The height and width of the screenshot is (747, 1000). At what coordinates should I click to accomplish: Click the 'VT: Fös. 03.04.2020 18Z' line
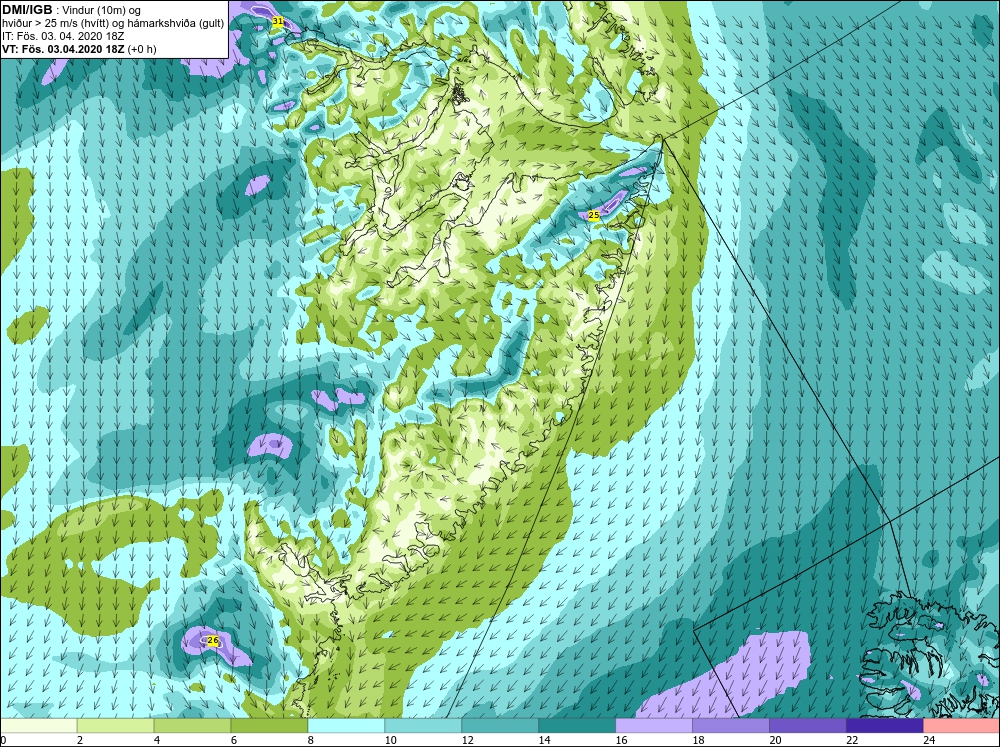click(x=64, y=49)
